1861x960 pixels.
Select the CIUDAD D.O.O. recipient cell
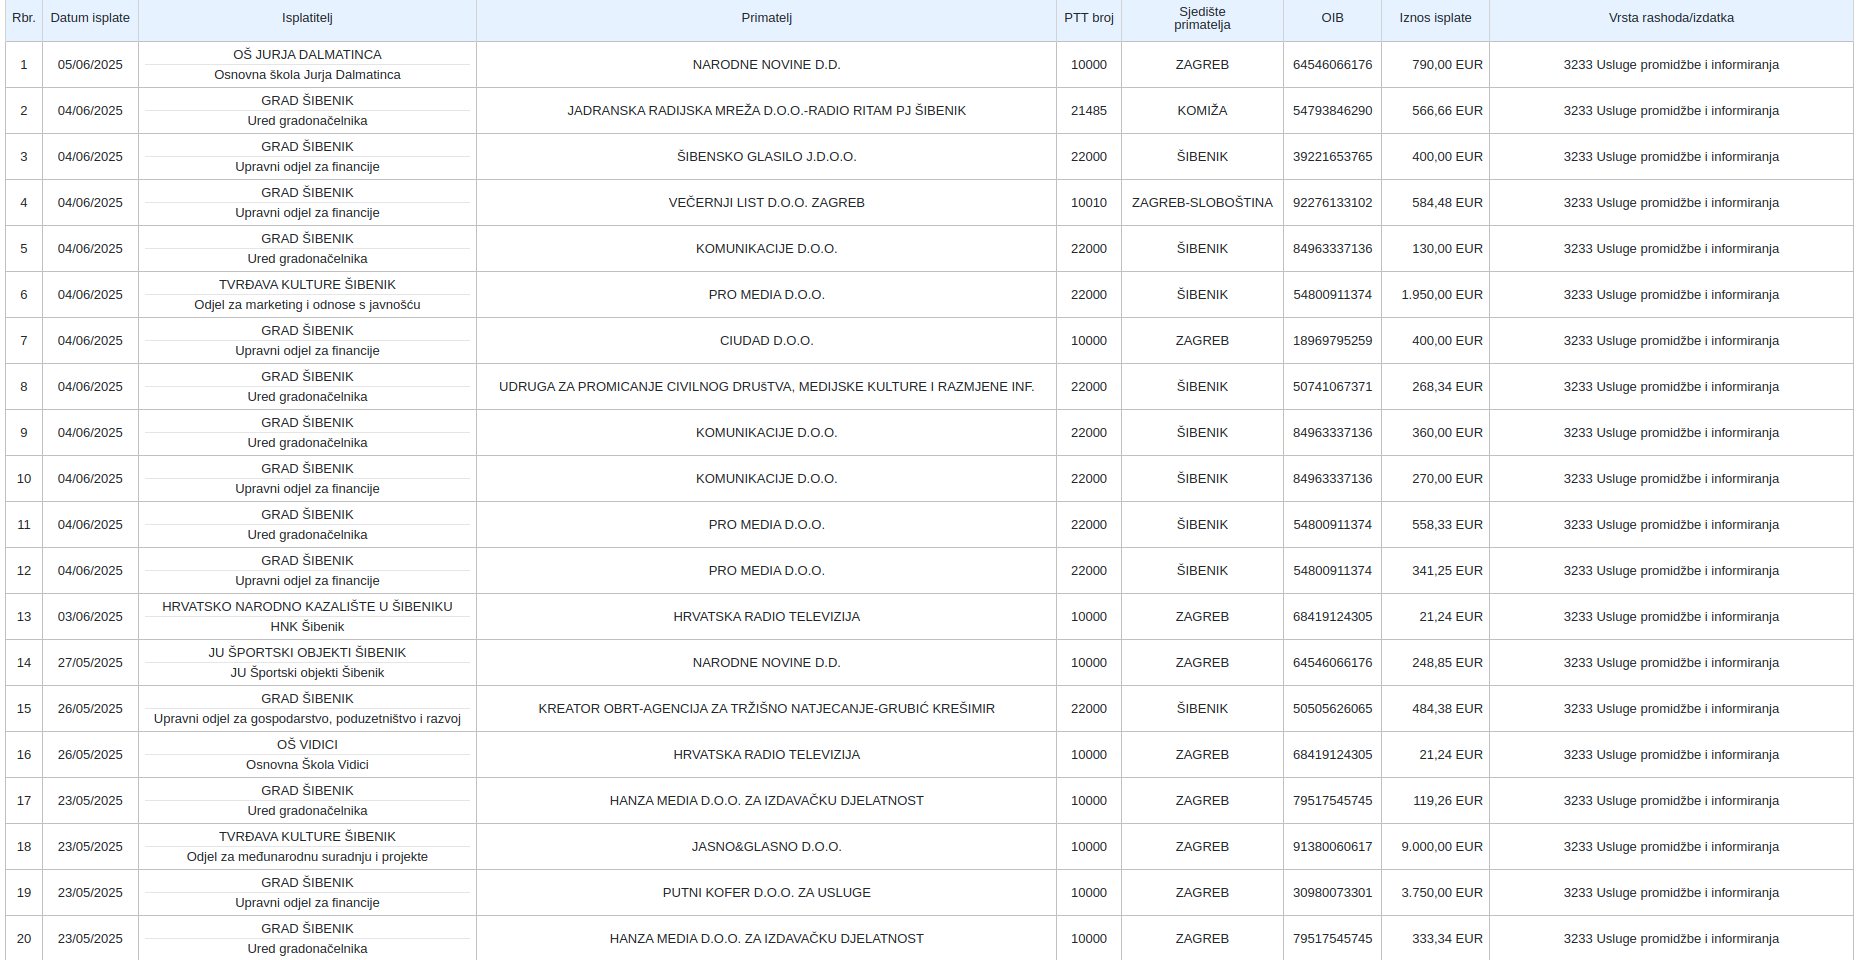766,341
